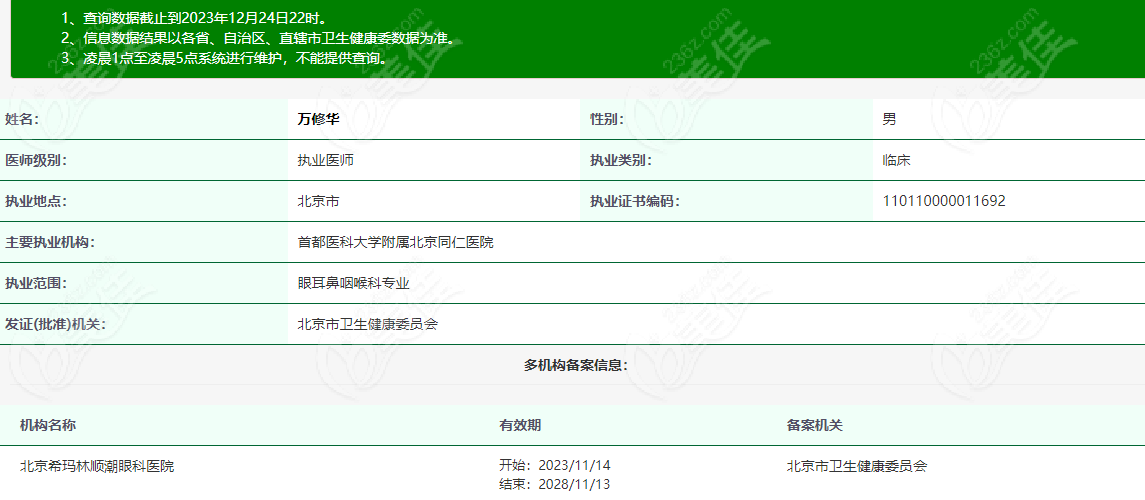Click the doctor name 万修华
The image size is (1145, 500).
[x=318, y=119]
